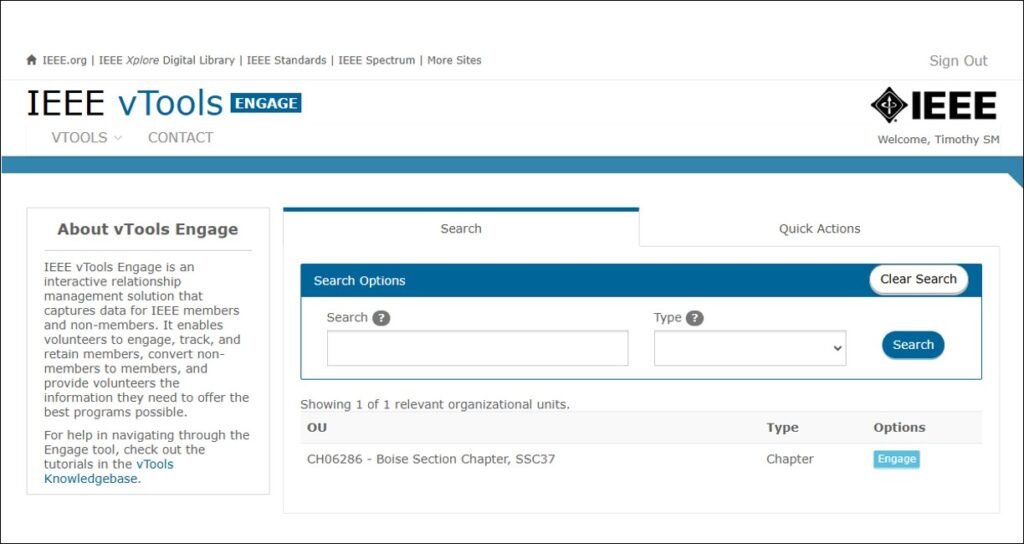Open IEEE Xplore Digital Library link
The width and height of the screenshot is (1024, 544).
[167, 60]
